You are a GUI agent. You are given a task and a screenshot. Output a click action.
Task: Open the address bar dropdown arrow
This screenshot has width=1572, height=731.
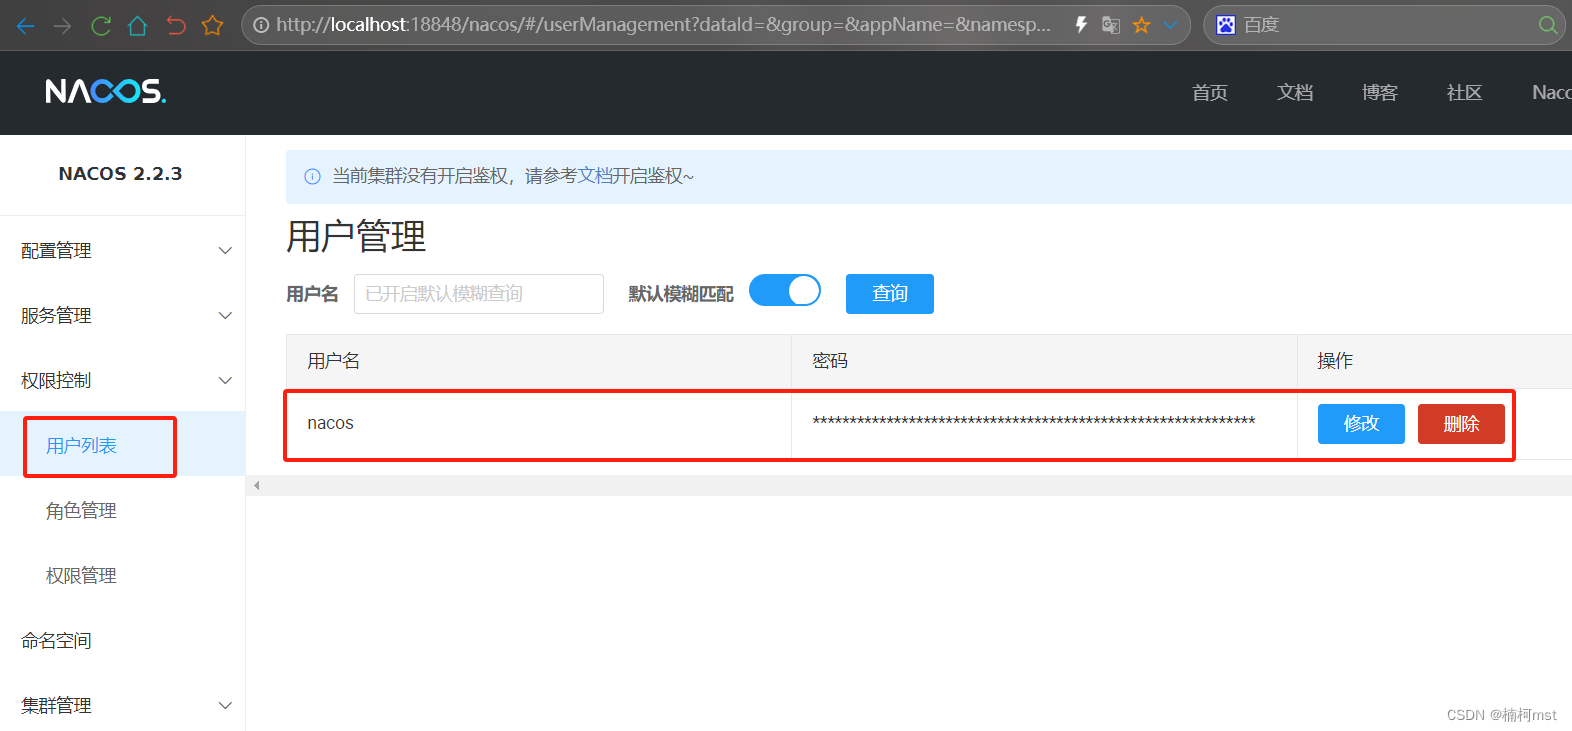pos(1170,25)
